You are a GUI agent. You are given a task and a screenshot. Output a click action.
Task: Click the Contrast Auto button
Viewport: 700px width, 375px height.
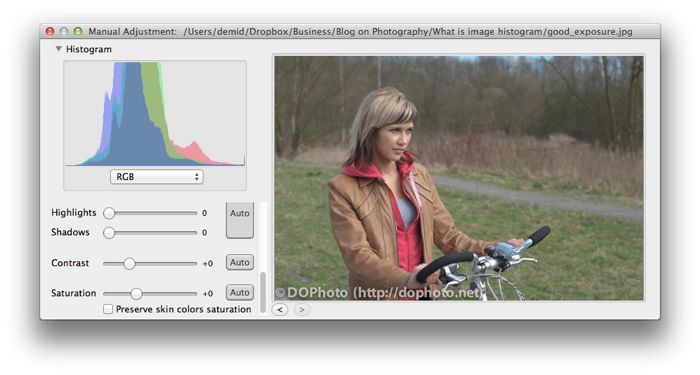pyautogui.click(x=240, y=262)
